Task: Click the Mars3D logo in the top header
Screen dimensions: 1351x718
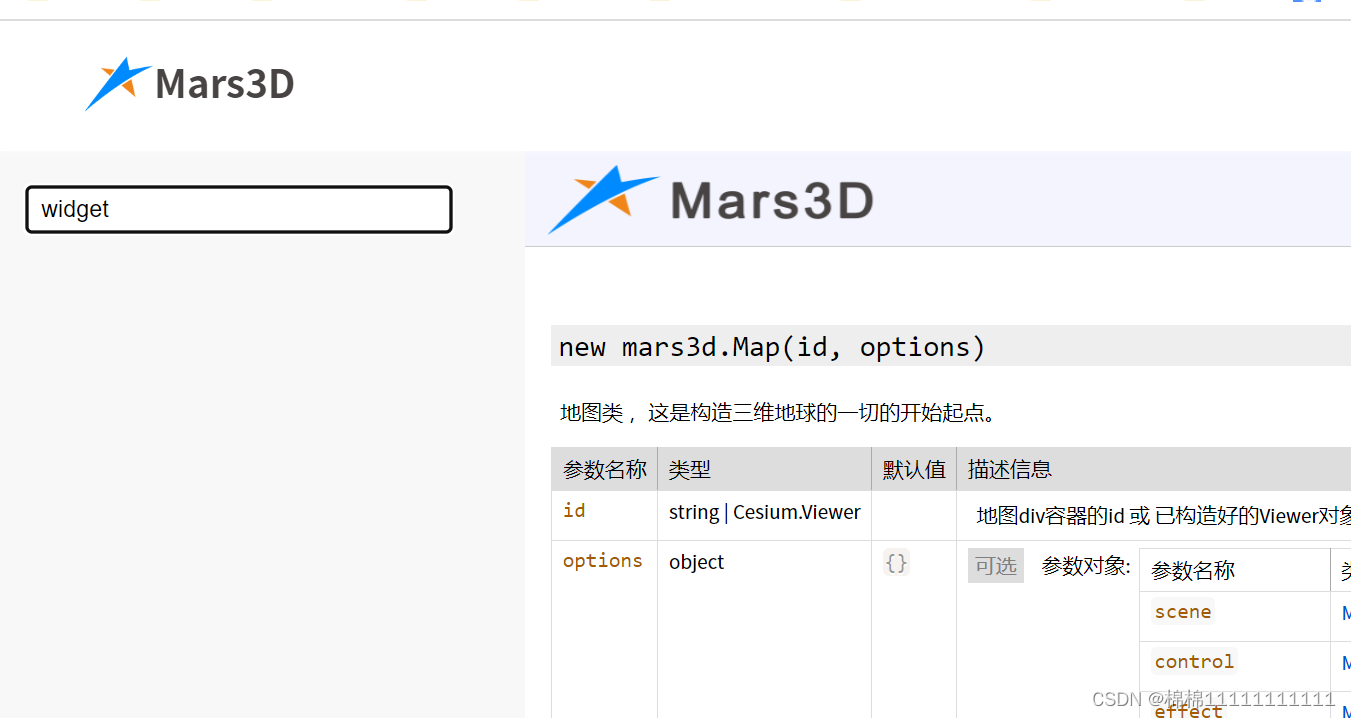Action: [190, 84]
